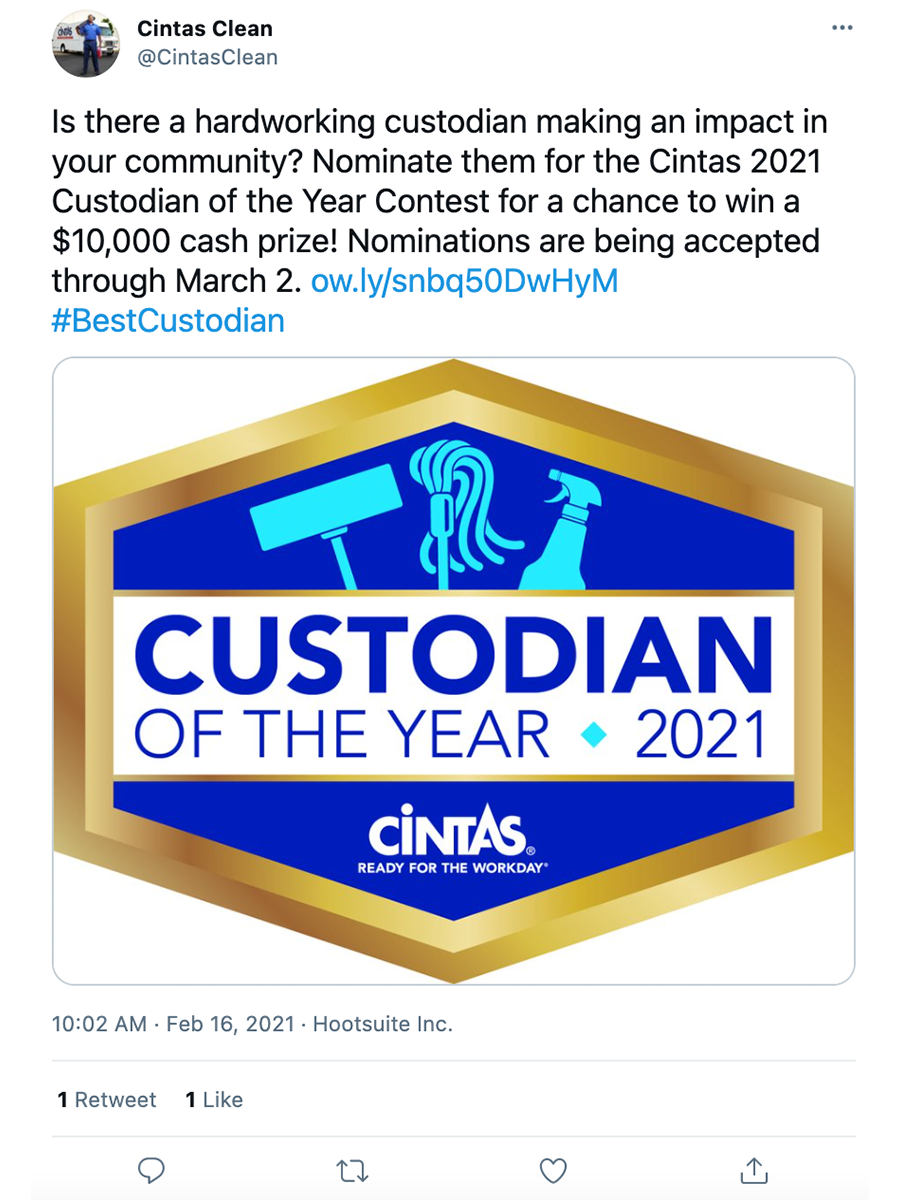View the 1 Like list

click(214, 1100)
